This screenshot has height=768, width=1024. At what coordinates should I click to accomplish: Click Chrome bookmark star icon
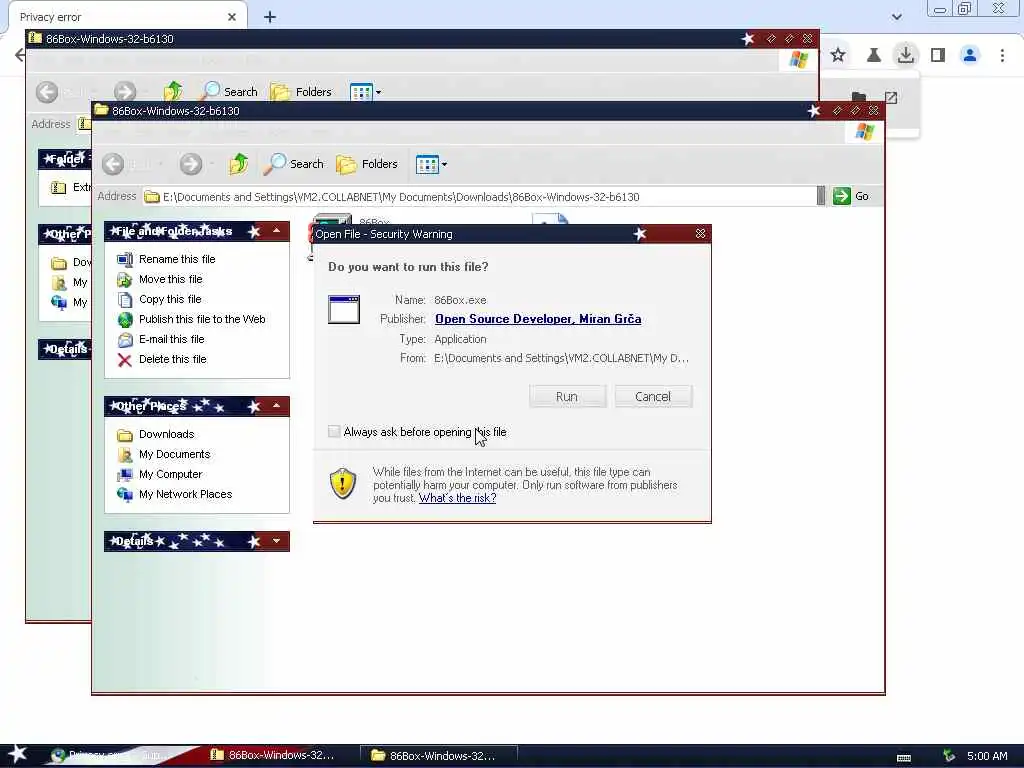point(838,55)
